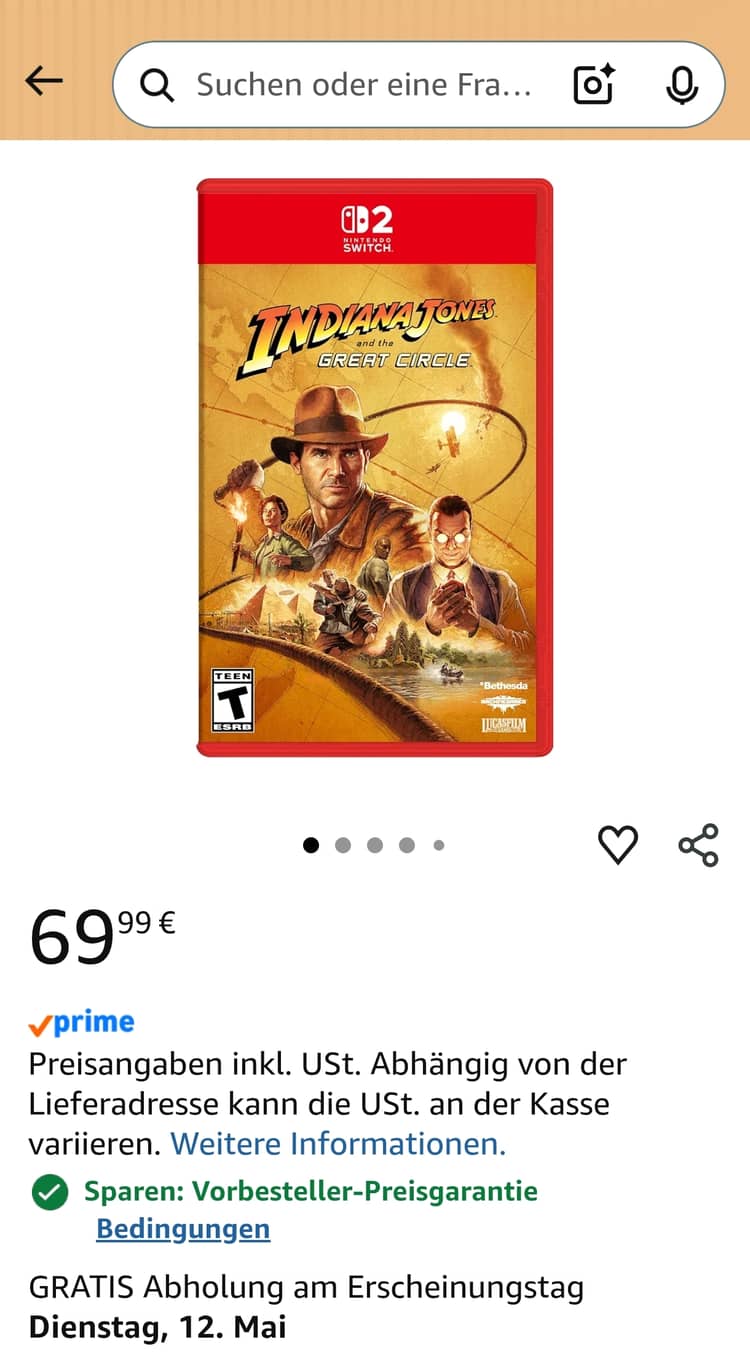Tap the magnifying glass search icon
This screenshot has width=750, height=1361.
(x=156, y=86)
